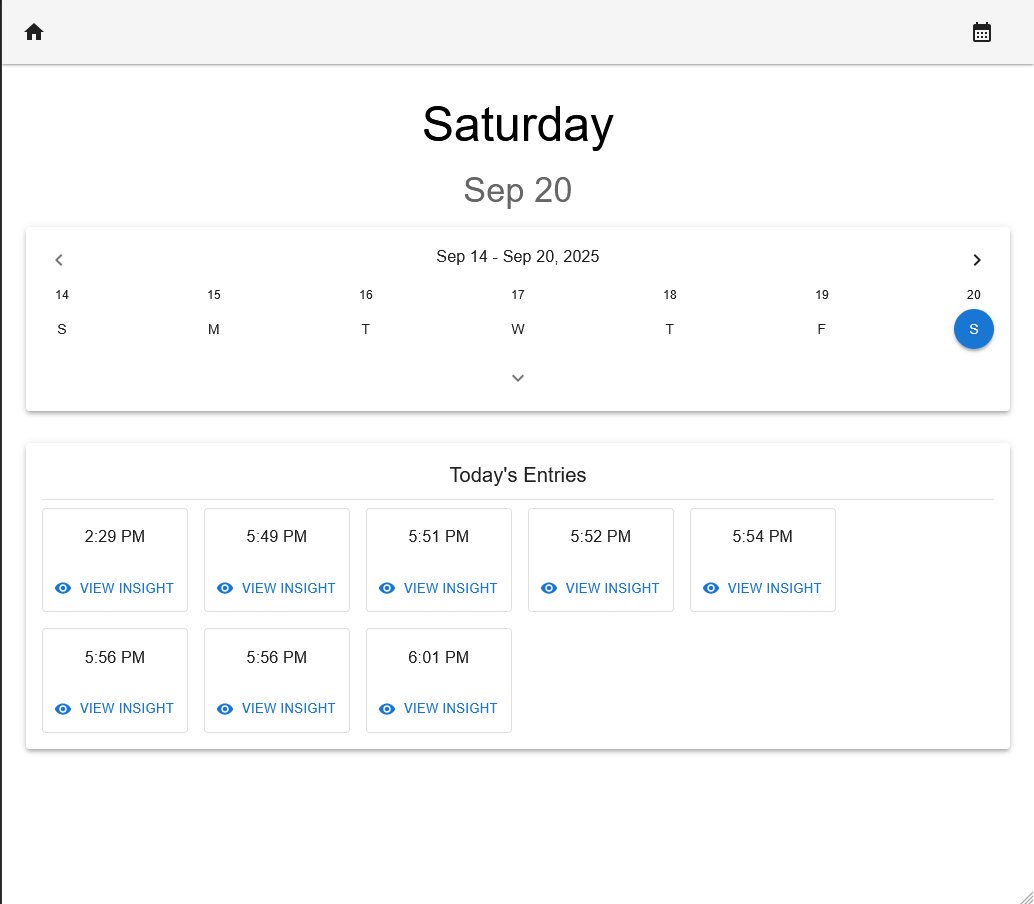
Task: Select Thursday the 18th
Action: tap(670, 329)
